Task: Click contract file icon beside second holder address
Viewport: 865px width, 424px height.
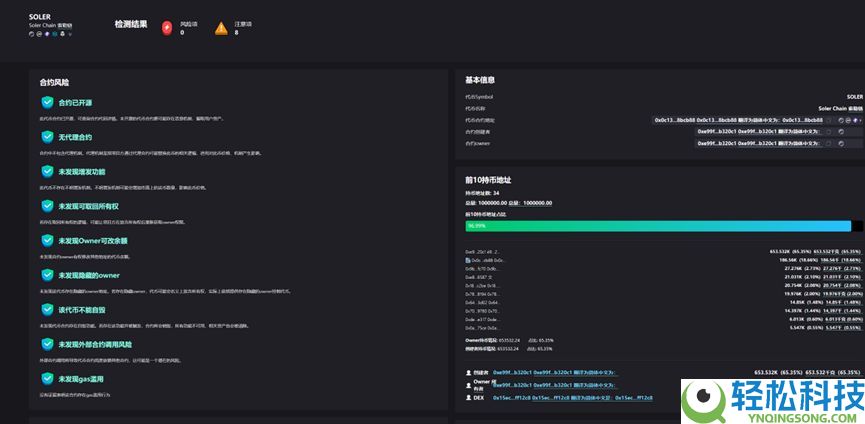Action: tap(468, 260)
